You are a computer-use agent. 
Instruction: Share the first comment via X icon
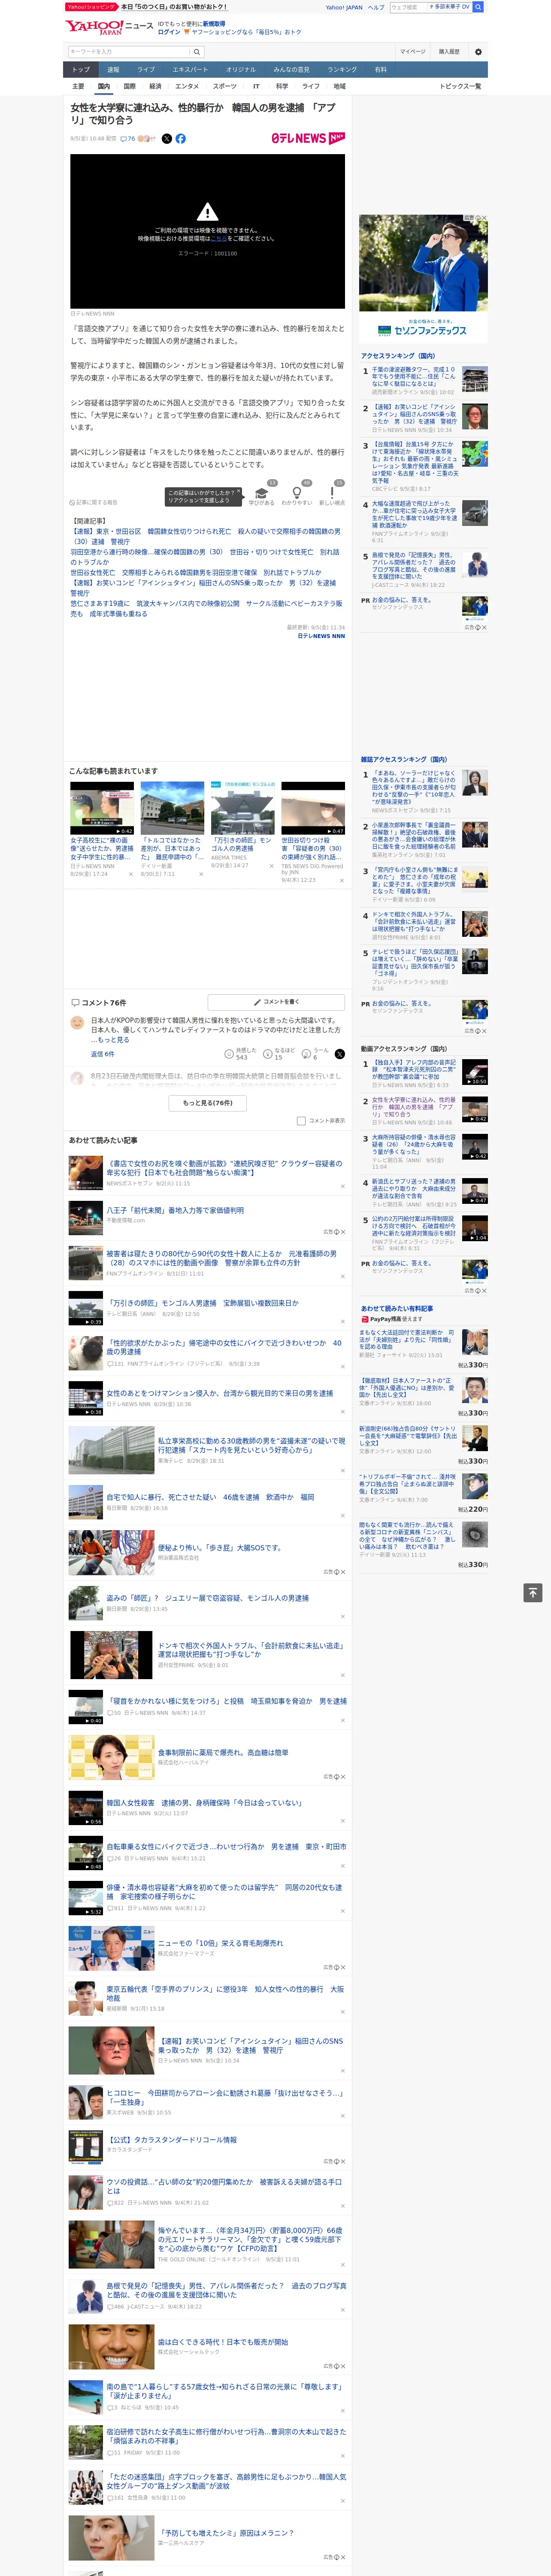point(339,1054)
